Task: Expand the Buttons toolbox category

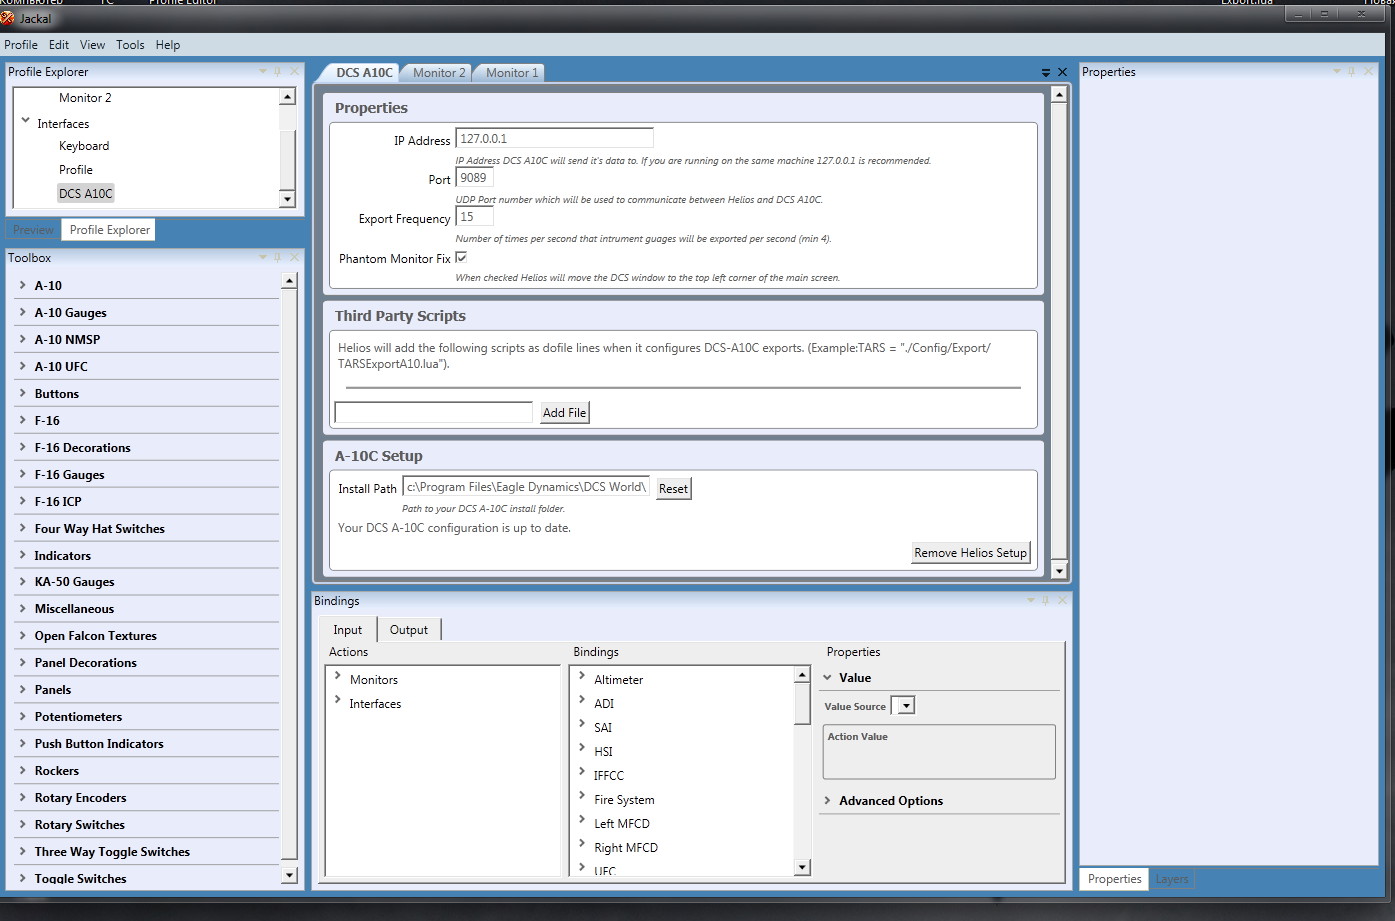Action: pyautogui.click(x=22, y=393)
